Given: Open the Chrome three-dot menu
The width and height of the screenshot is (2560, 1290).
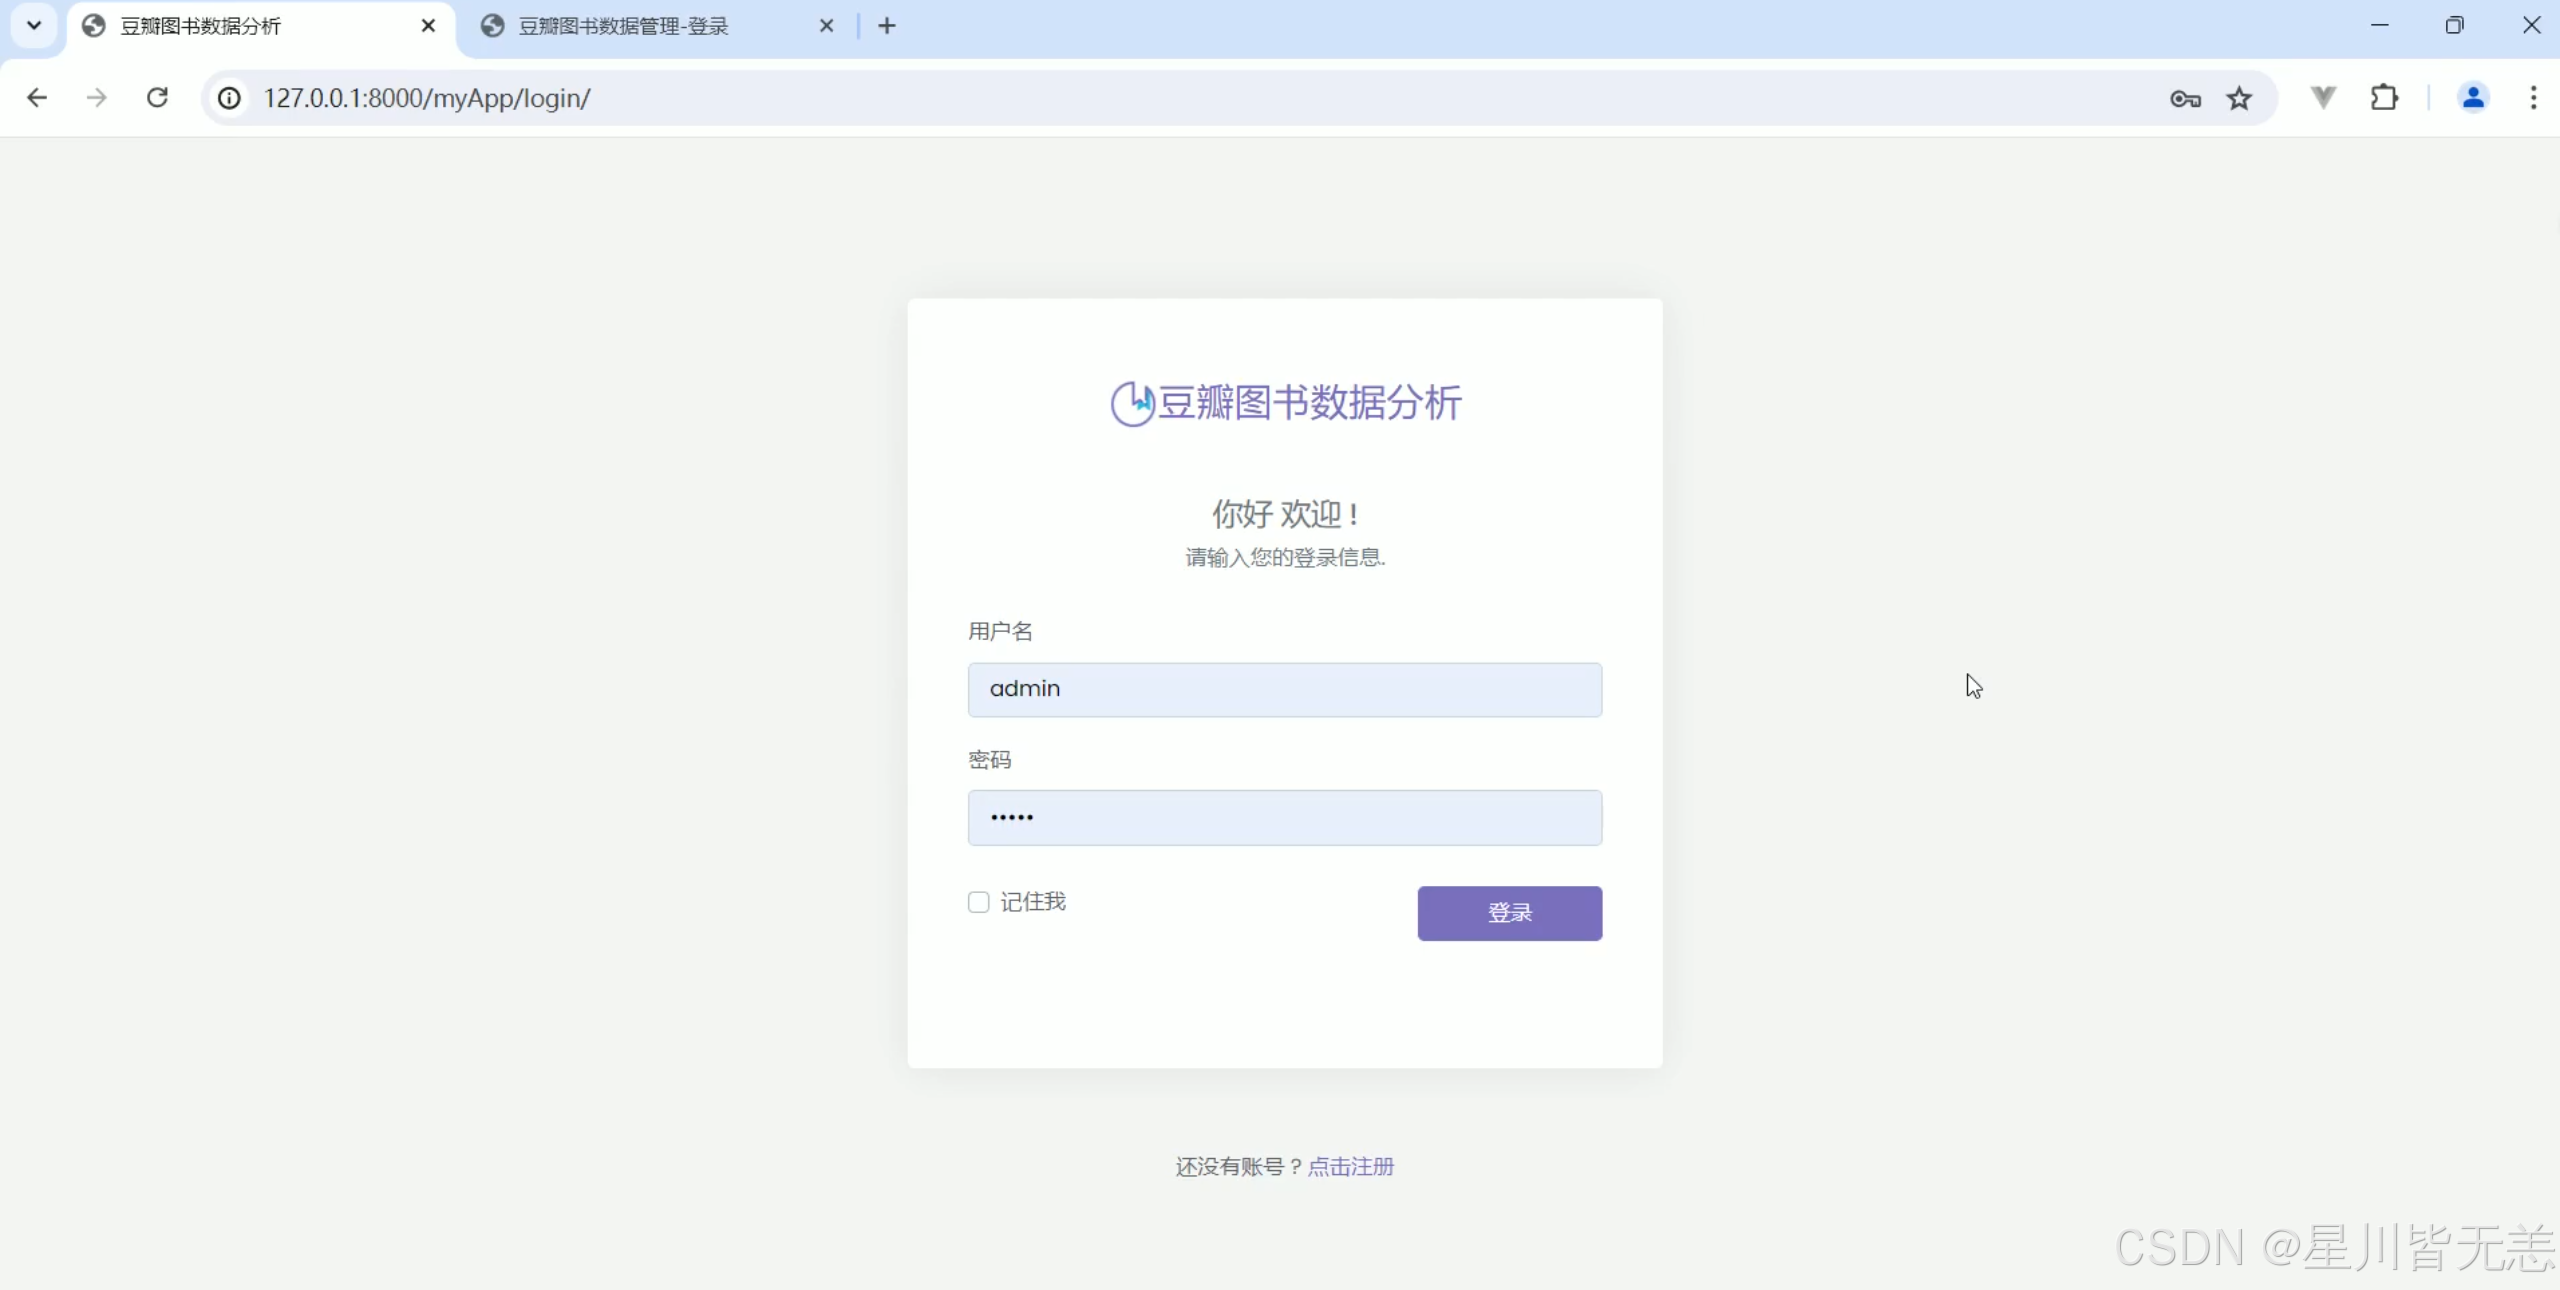Looking at the screenshot, I should pyautogui.click(x=2533, y=98).
